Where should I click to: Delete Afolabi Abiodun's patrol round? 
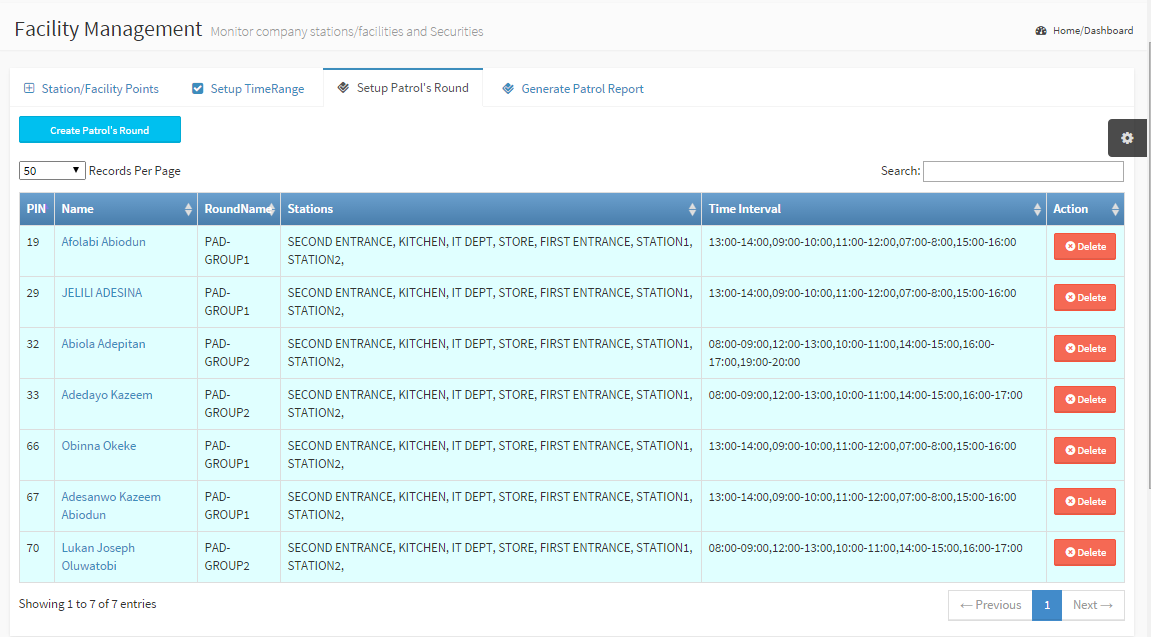coord(1085,246)
